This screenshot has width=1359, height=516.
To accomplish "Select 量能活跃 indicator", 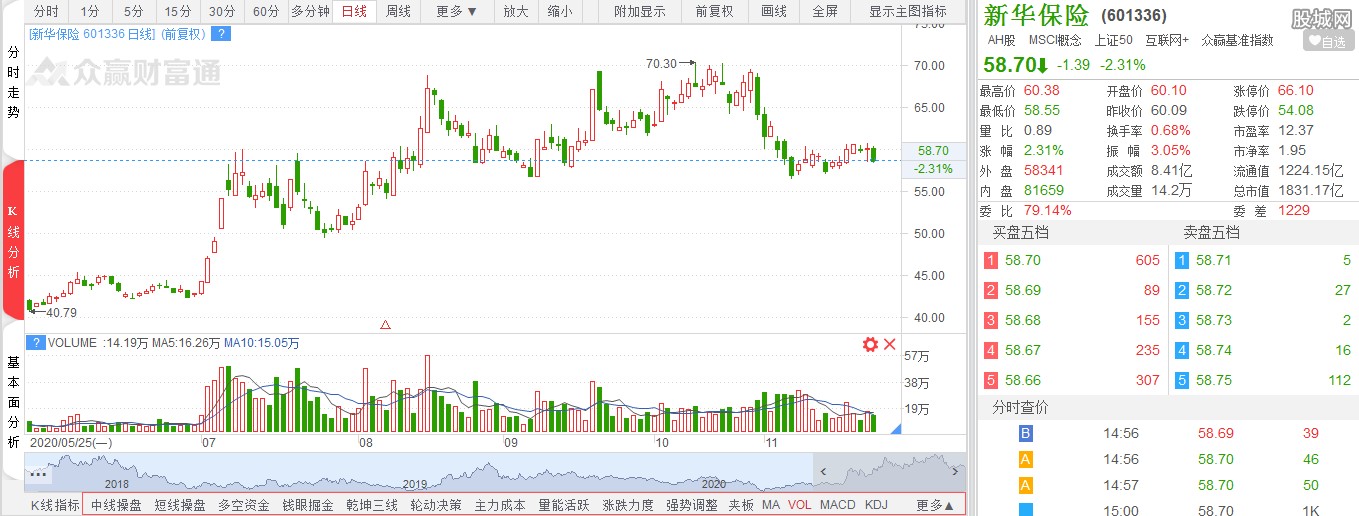I will pos(564,505).
